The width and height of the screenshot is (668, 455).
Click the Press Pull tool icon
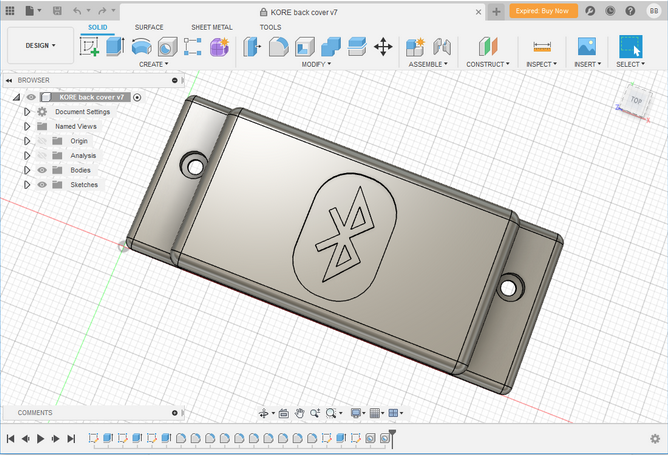pyautogui.click(x=251, y=46)
